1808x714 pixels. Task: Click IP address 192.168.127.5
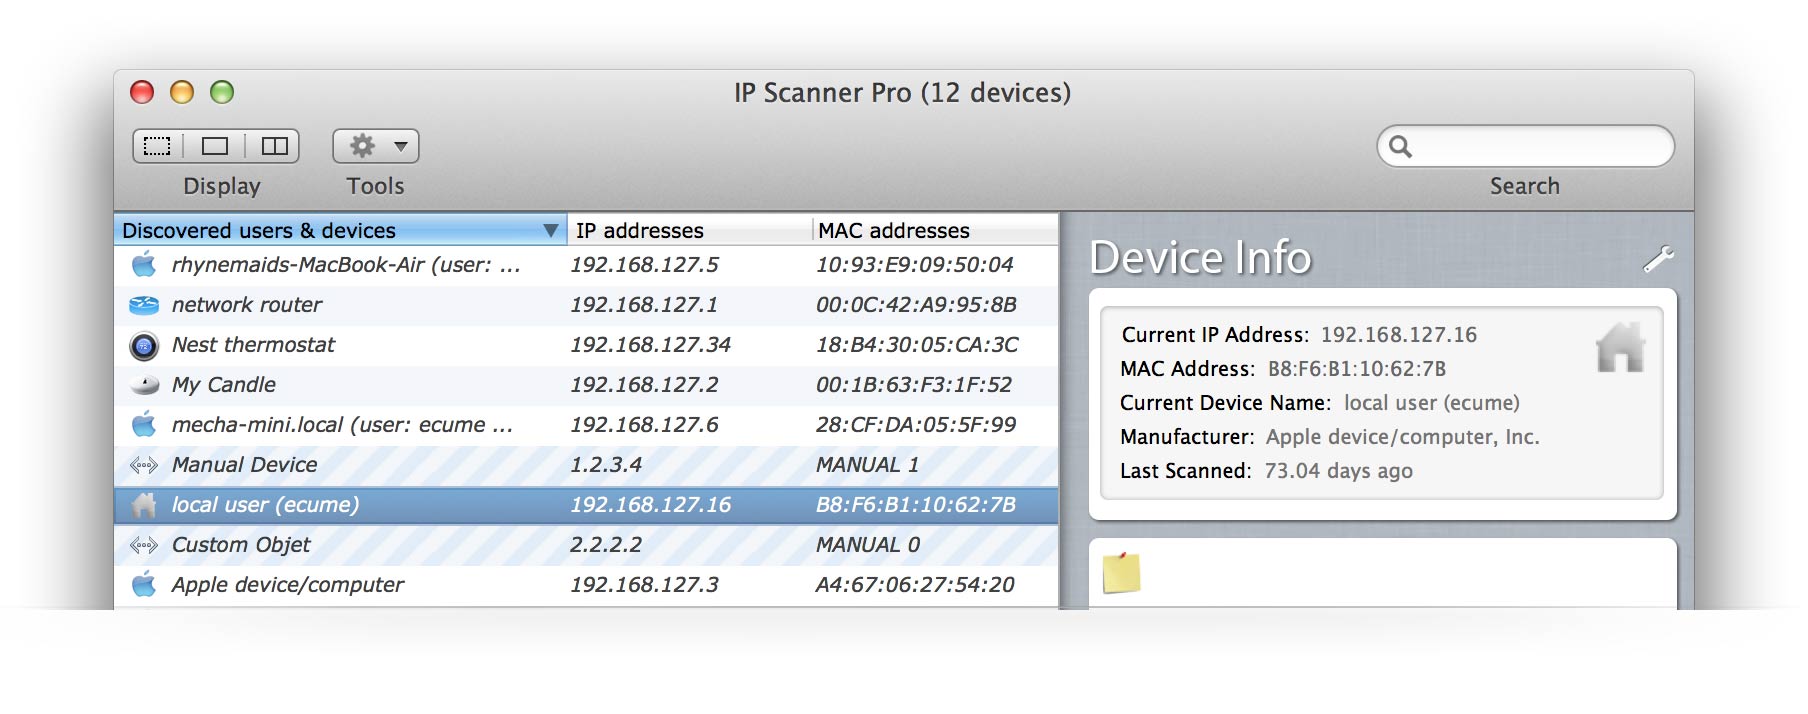click(x=644, y=265)
